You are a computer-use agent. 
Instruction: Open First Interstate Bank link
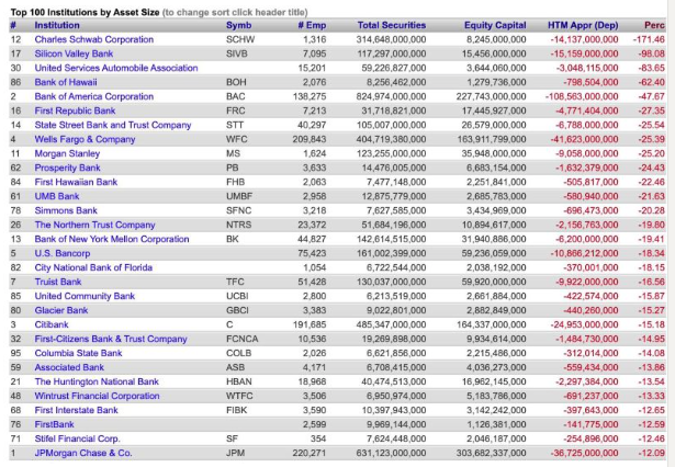[76, 410]
